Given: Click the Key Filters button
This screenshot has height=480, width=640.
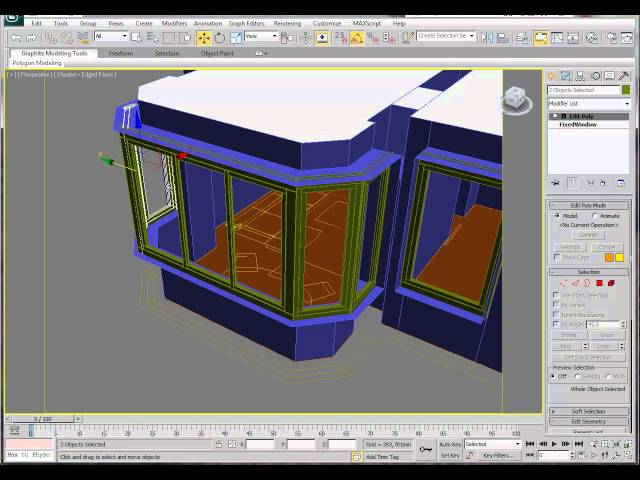Looking at the screenshot, I should coord(498,455).
